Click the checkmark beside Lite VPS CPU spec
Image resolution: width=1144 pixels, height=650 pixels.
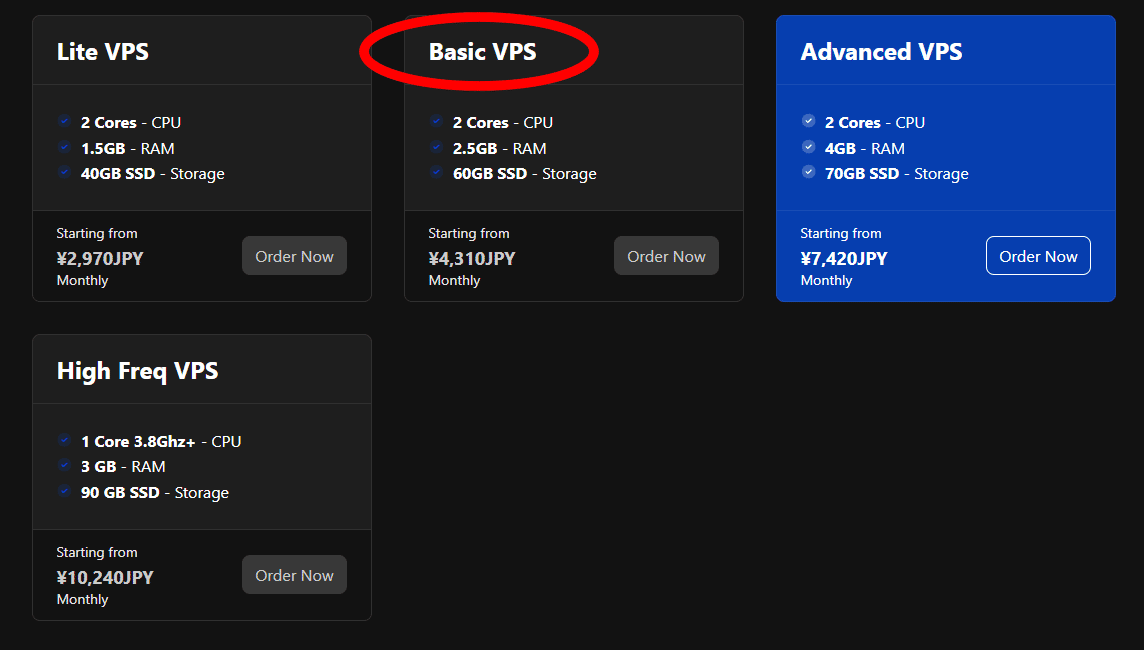[x=65, y=121]
